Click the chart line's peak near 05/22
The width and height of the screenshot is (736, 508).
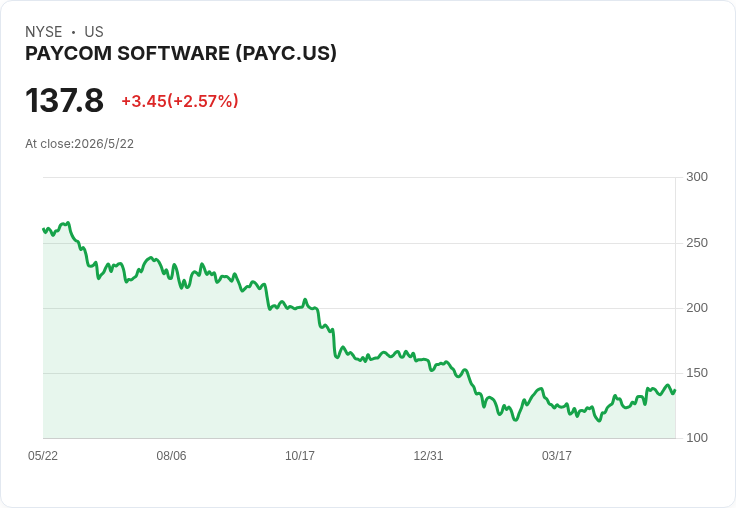68,223
